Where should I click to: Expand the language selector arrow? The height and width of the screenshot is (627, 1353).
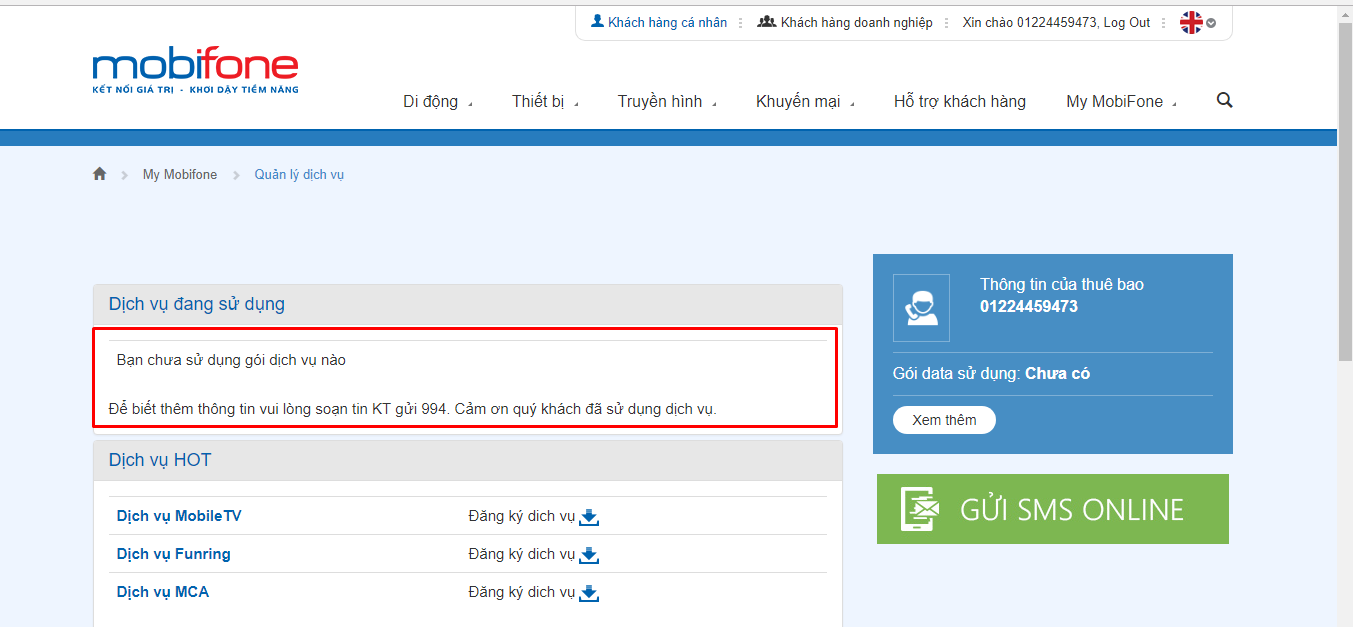click(x=1211, y=23)
